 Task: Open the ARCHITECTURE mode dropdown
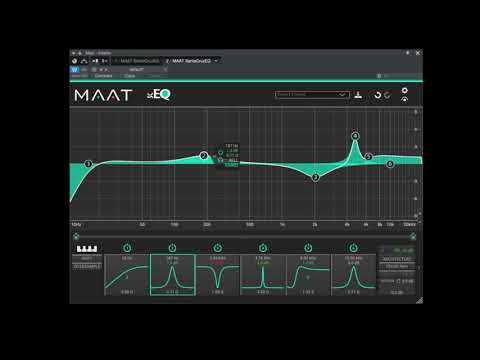coord(397,266)
